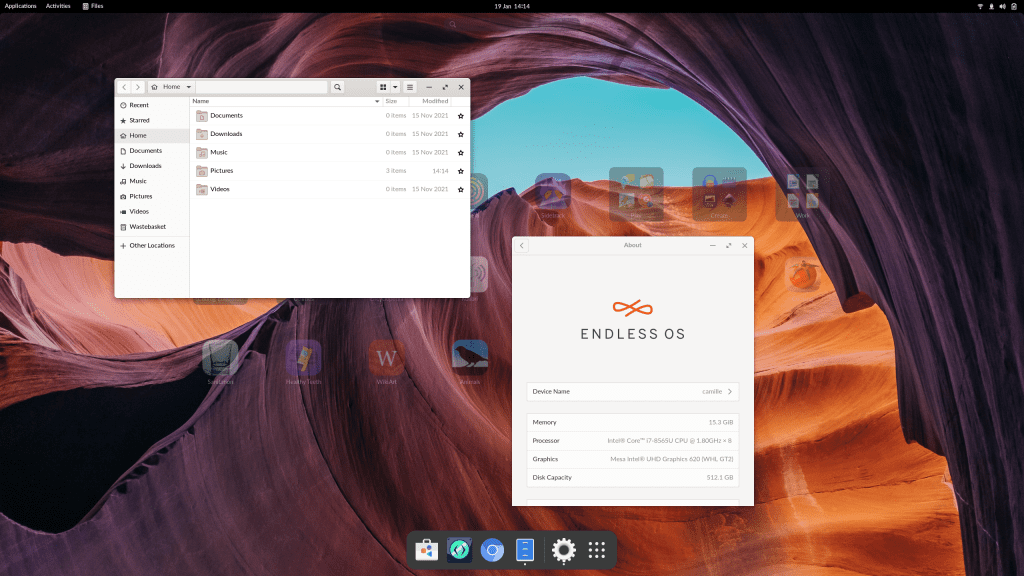
Task: Click the '3 items' size of Pictures
Action: tap(396, 170)
